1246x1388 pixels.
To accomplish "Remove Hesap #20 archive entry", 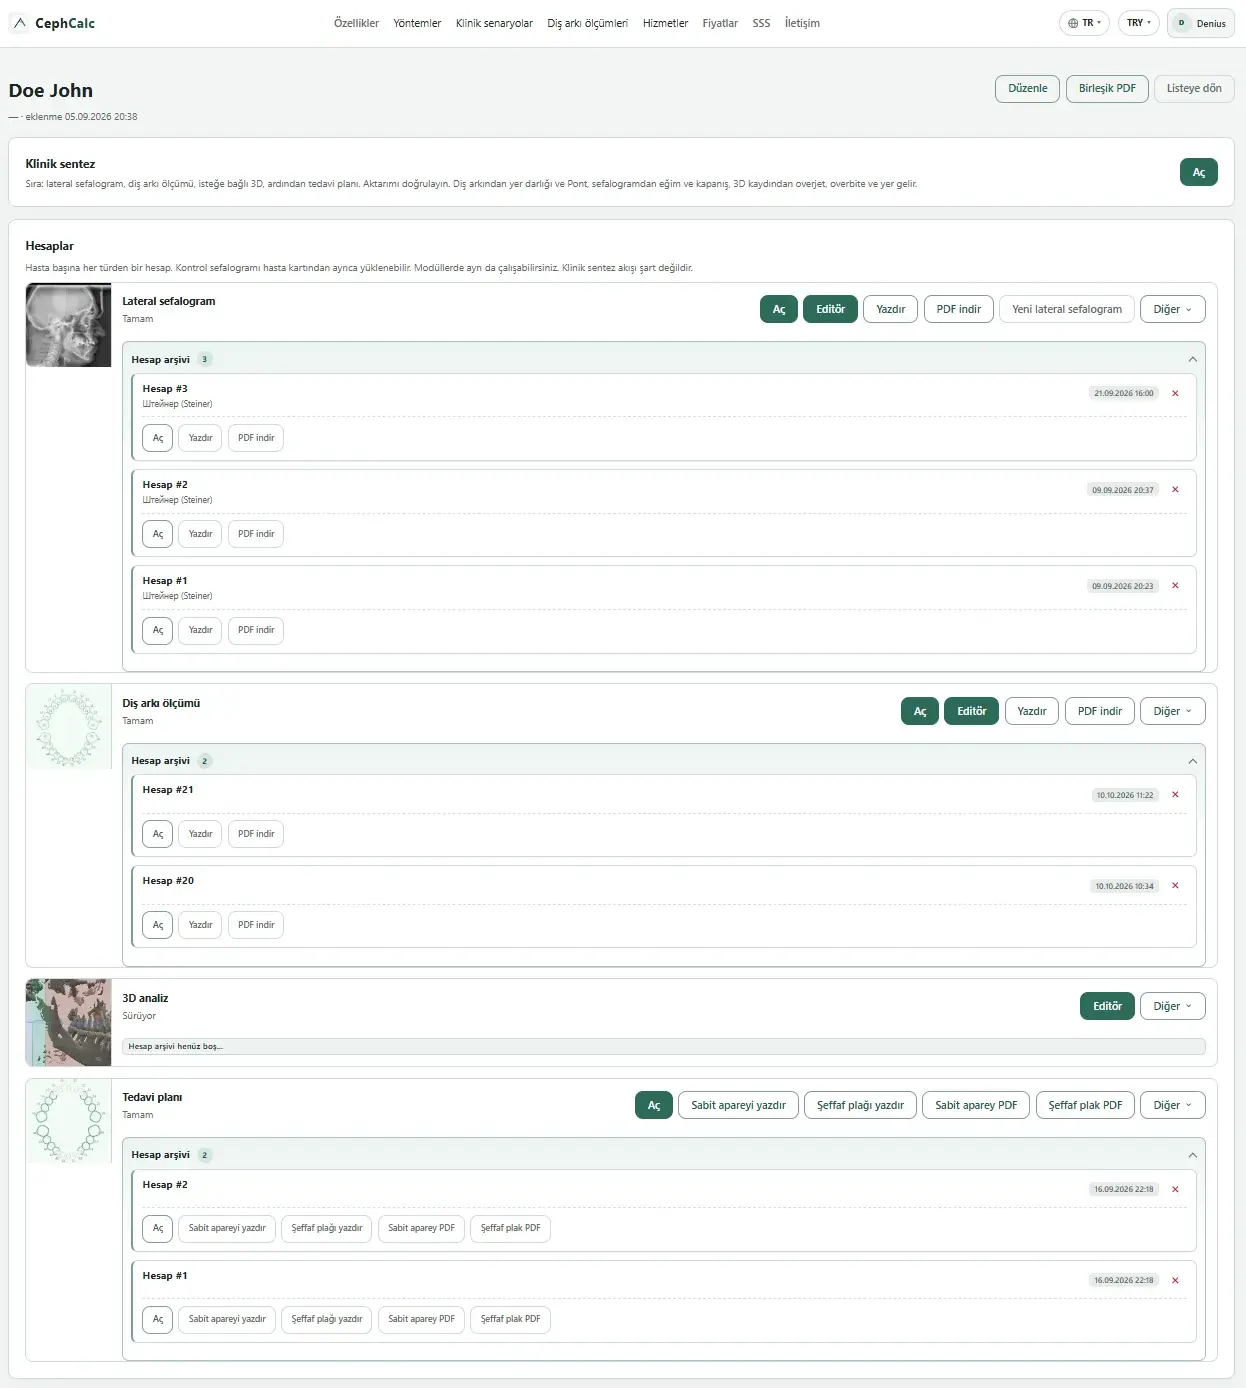I will tap(1175, 885).
